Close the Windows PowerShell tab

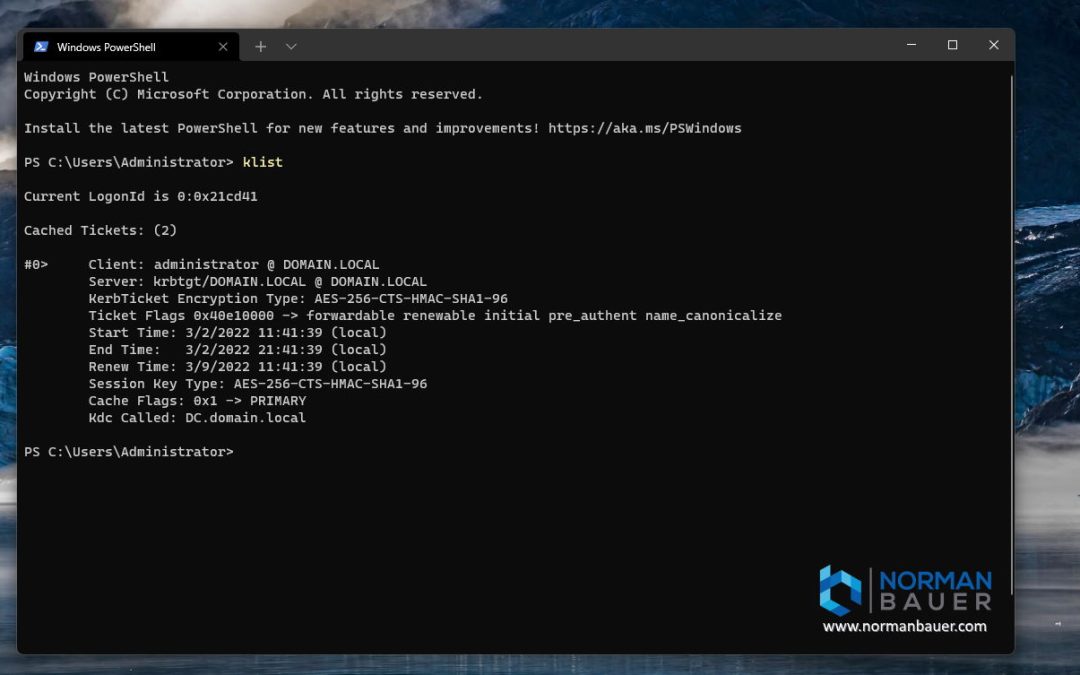tap(222, 47)
